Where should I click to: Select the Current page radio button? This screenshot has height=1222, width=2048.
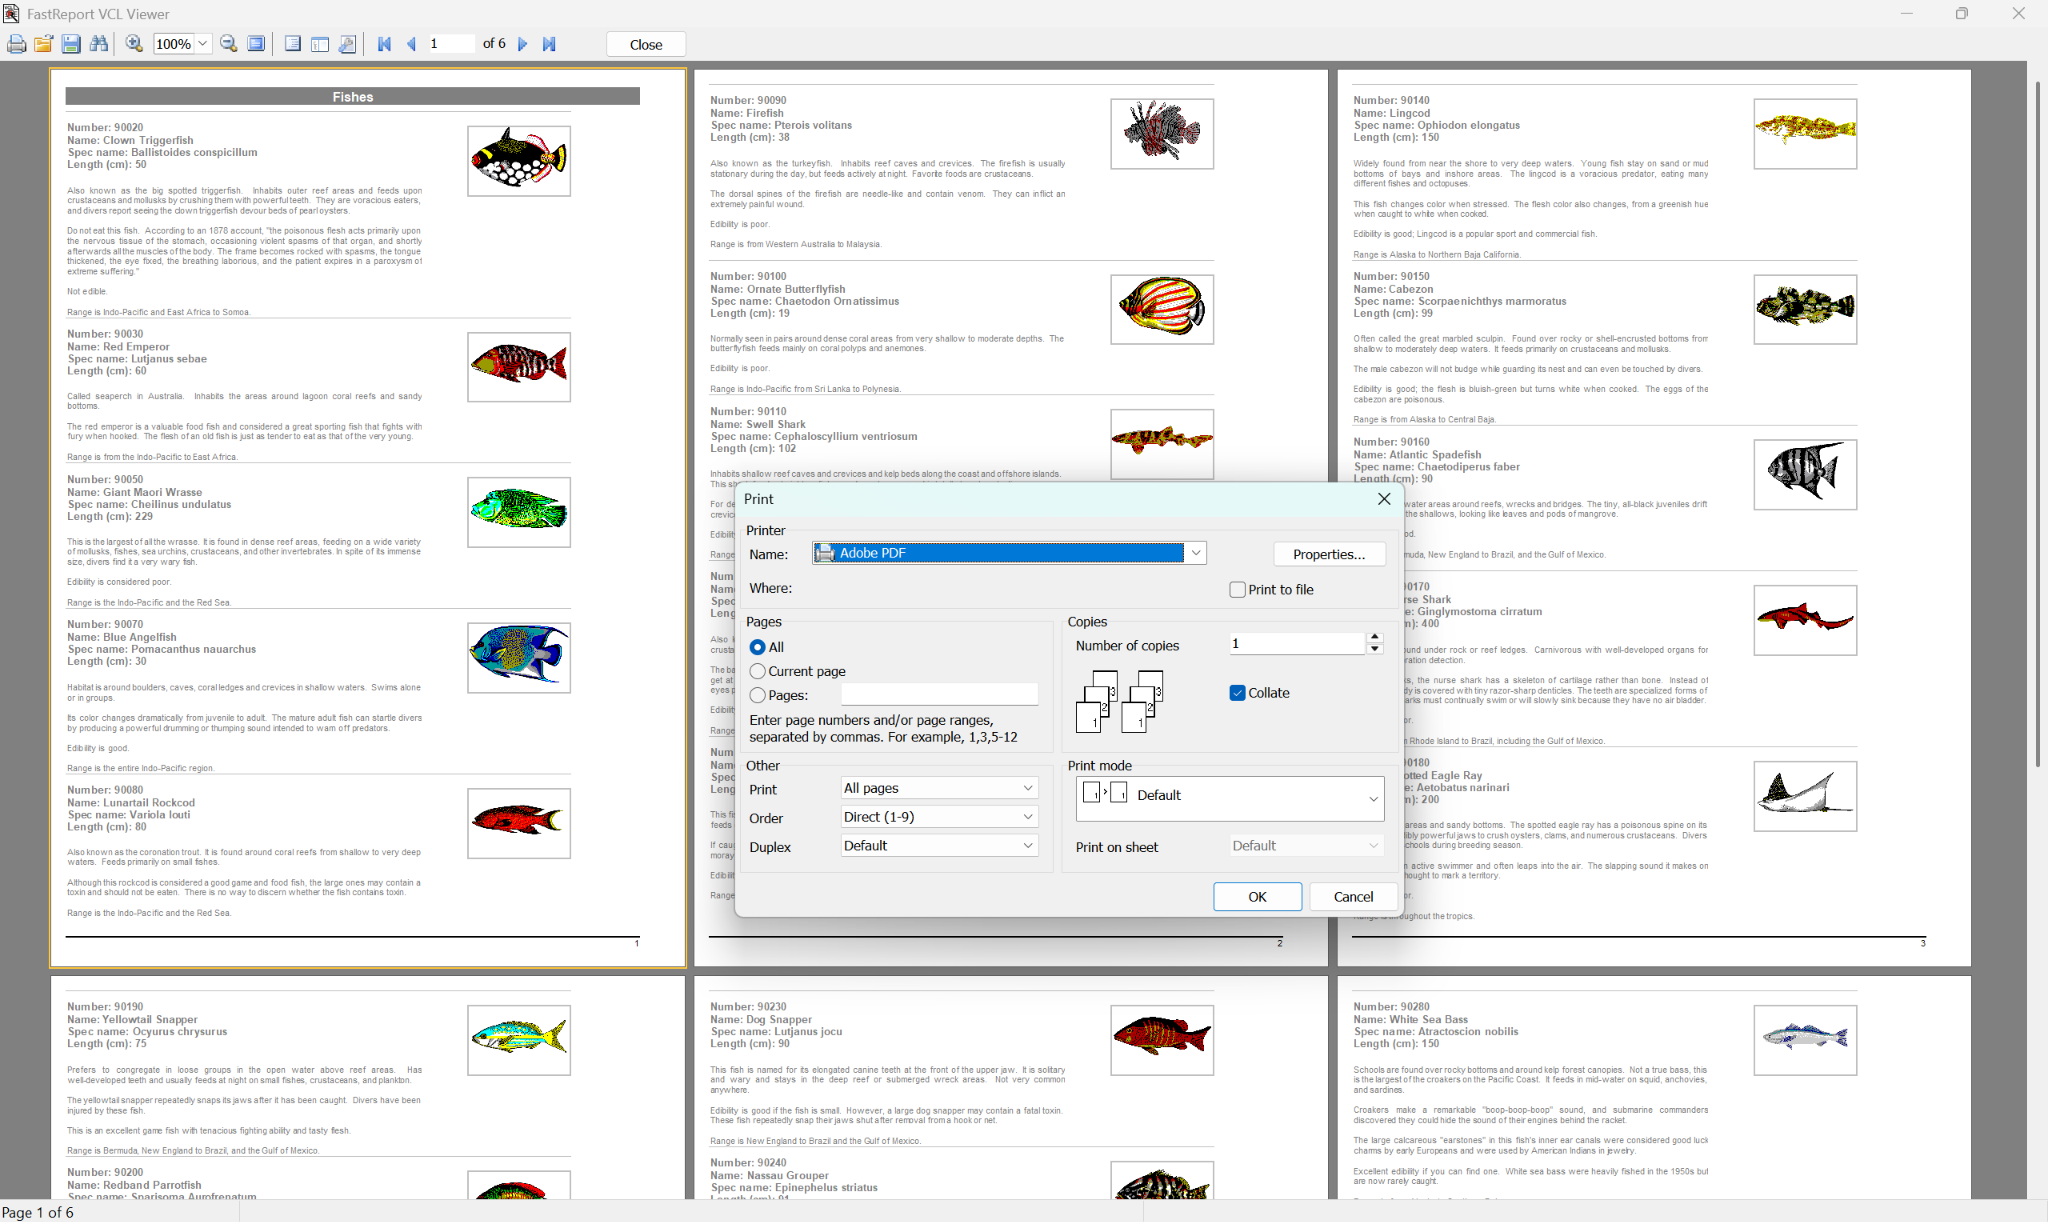758,671
